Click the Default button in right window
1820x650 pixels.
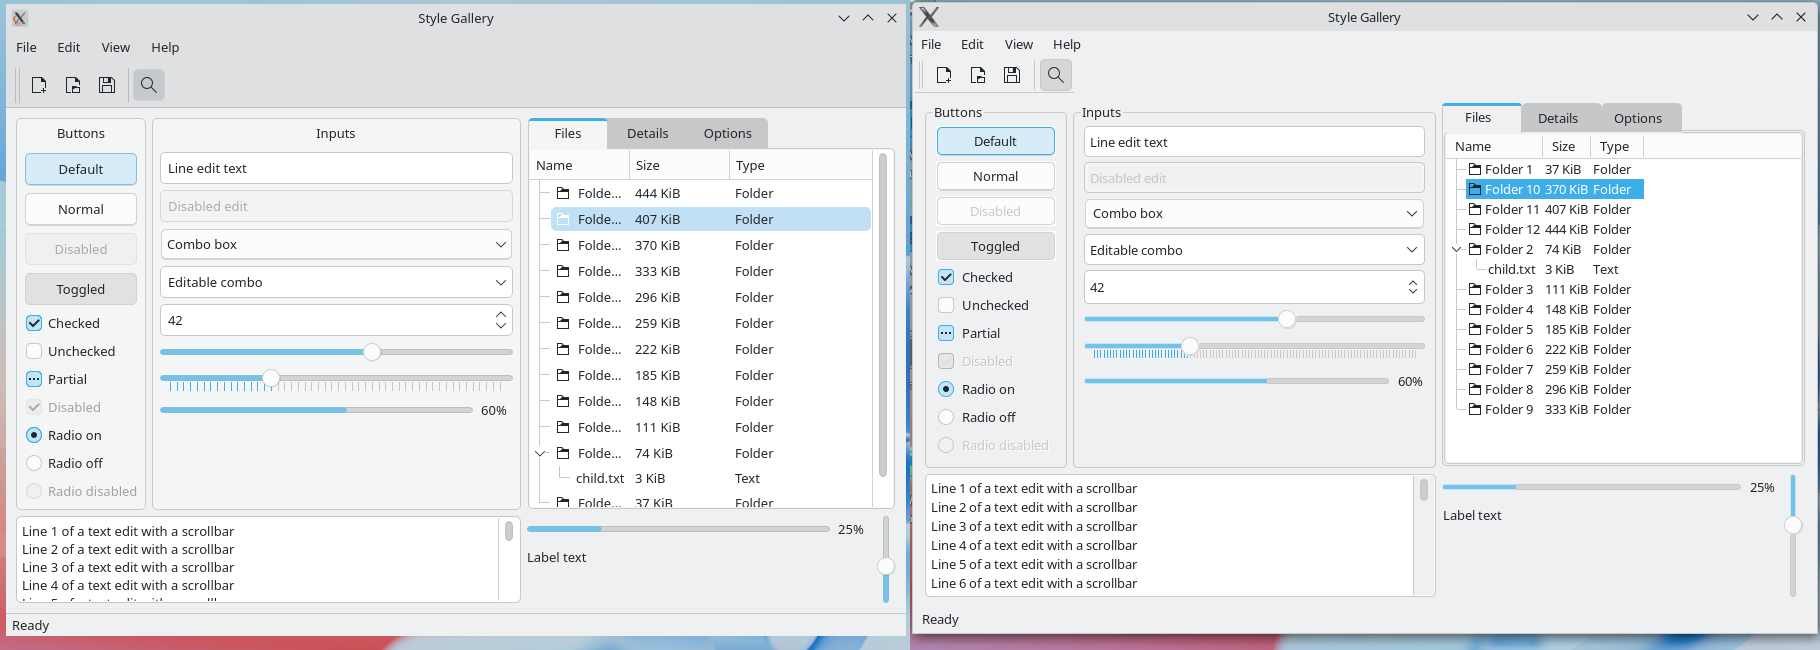click(996, 141)
